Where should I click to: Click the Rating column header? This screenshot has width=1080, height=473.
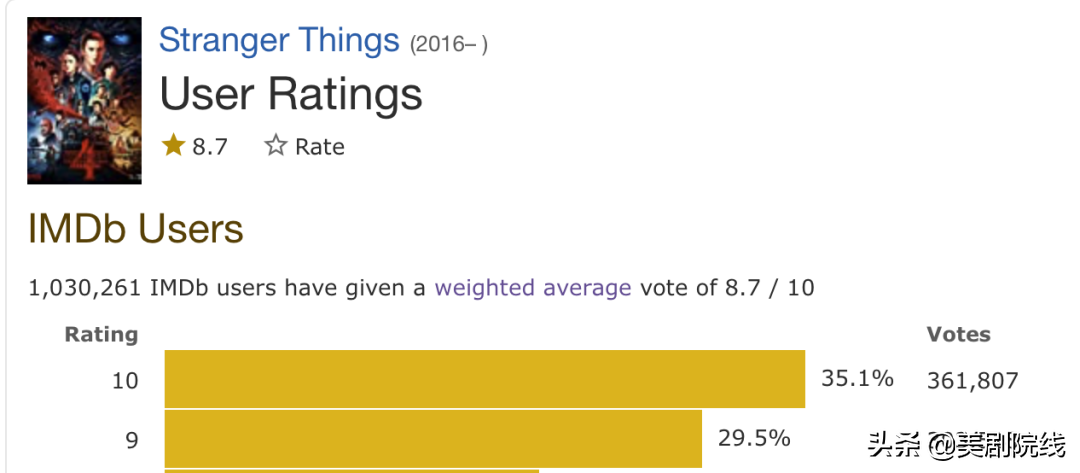pyautogui.click(x=101, y=334)
